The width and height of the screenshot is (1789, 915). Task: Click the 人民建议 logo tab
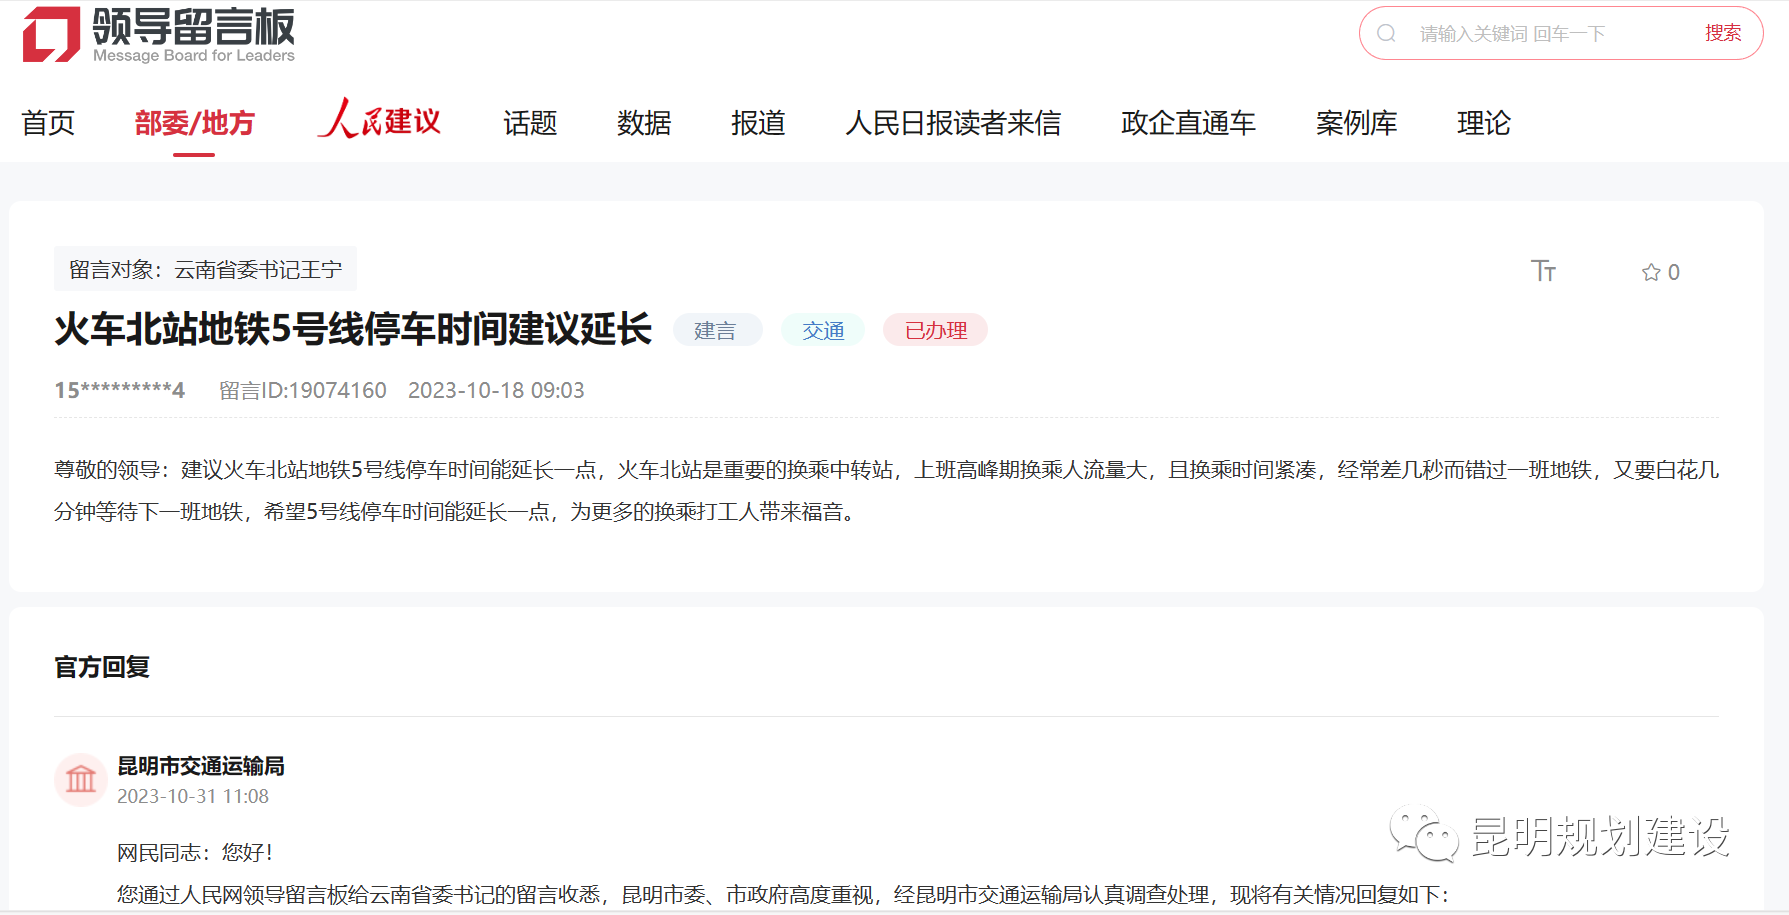pyautogui.click(x=380, y=121)
